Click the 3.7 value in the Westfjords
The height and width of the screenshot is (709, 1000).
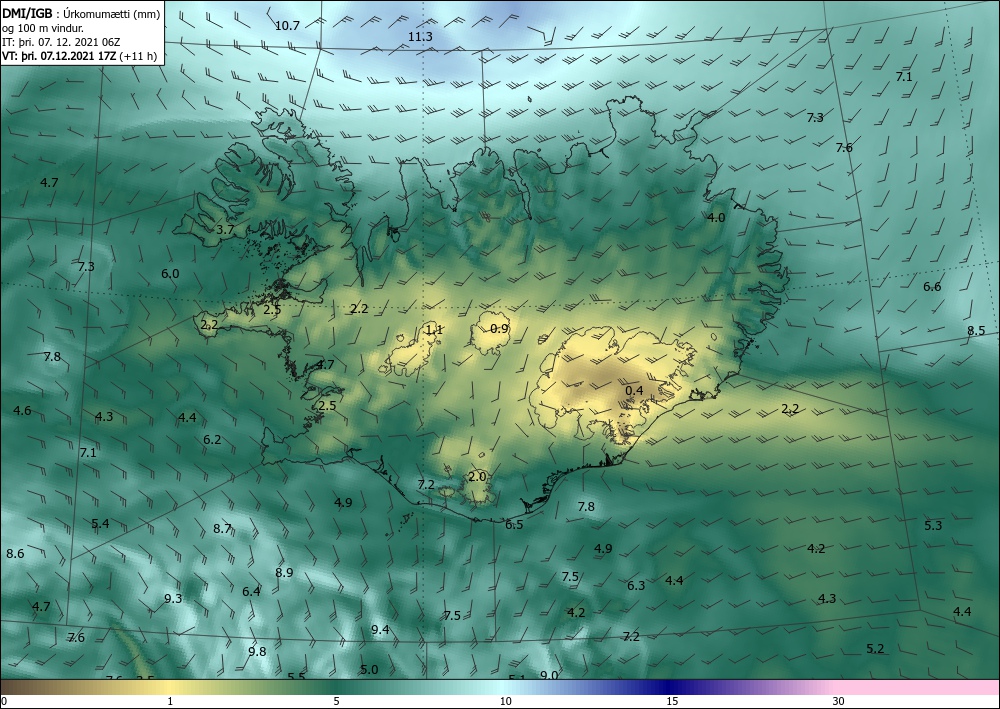[x=225, y=230]
